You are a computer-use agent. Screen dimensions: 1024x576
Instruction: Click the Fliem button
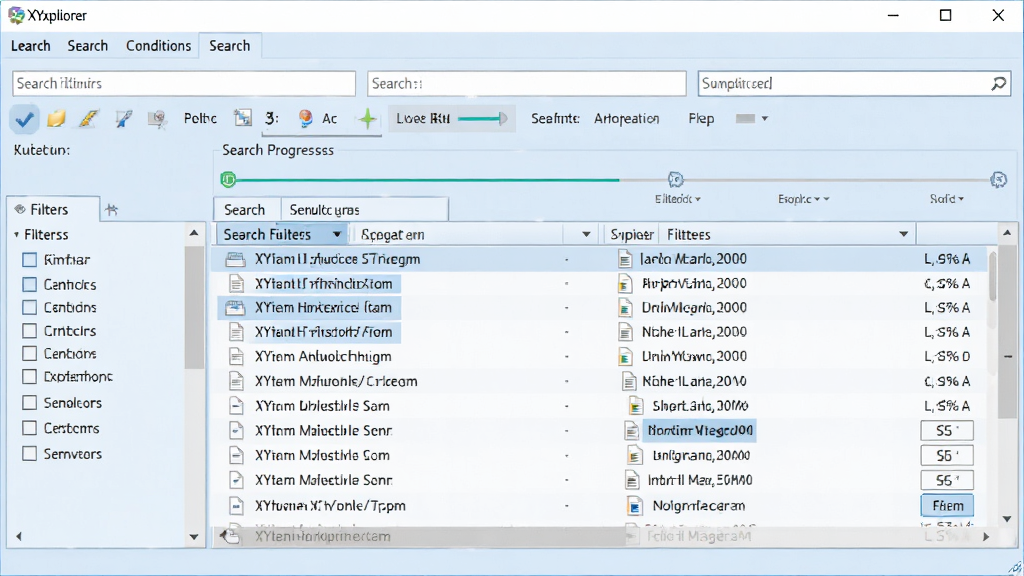(x=947, y=505)
